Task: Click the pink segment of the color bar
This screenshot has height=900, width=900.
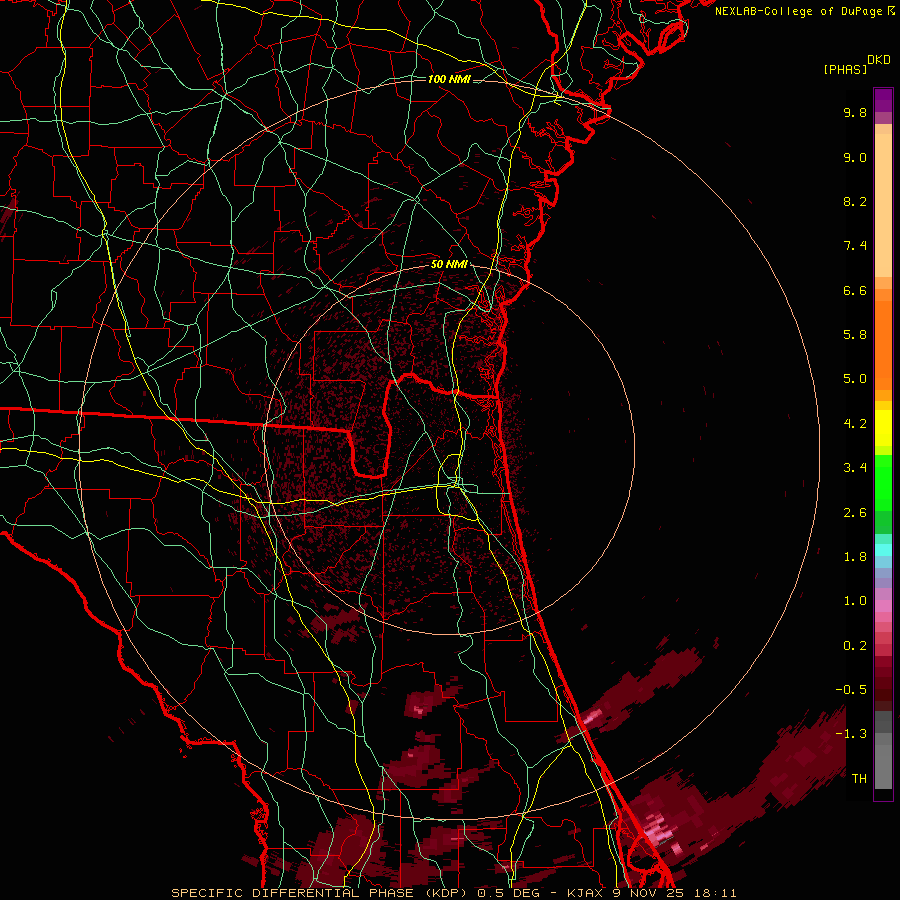Action: 883,606
